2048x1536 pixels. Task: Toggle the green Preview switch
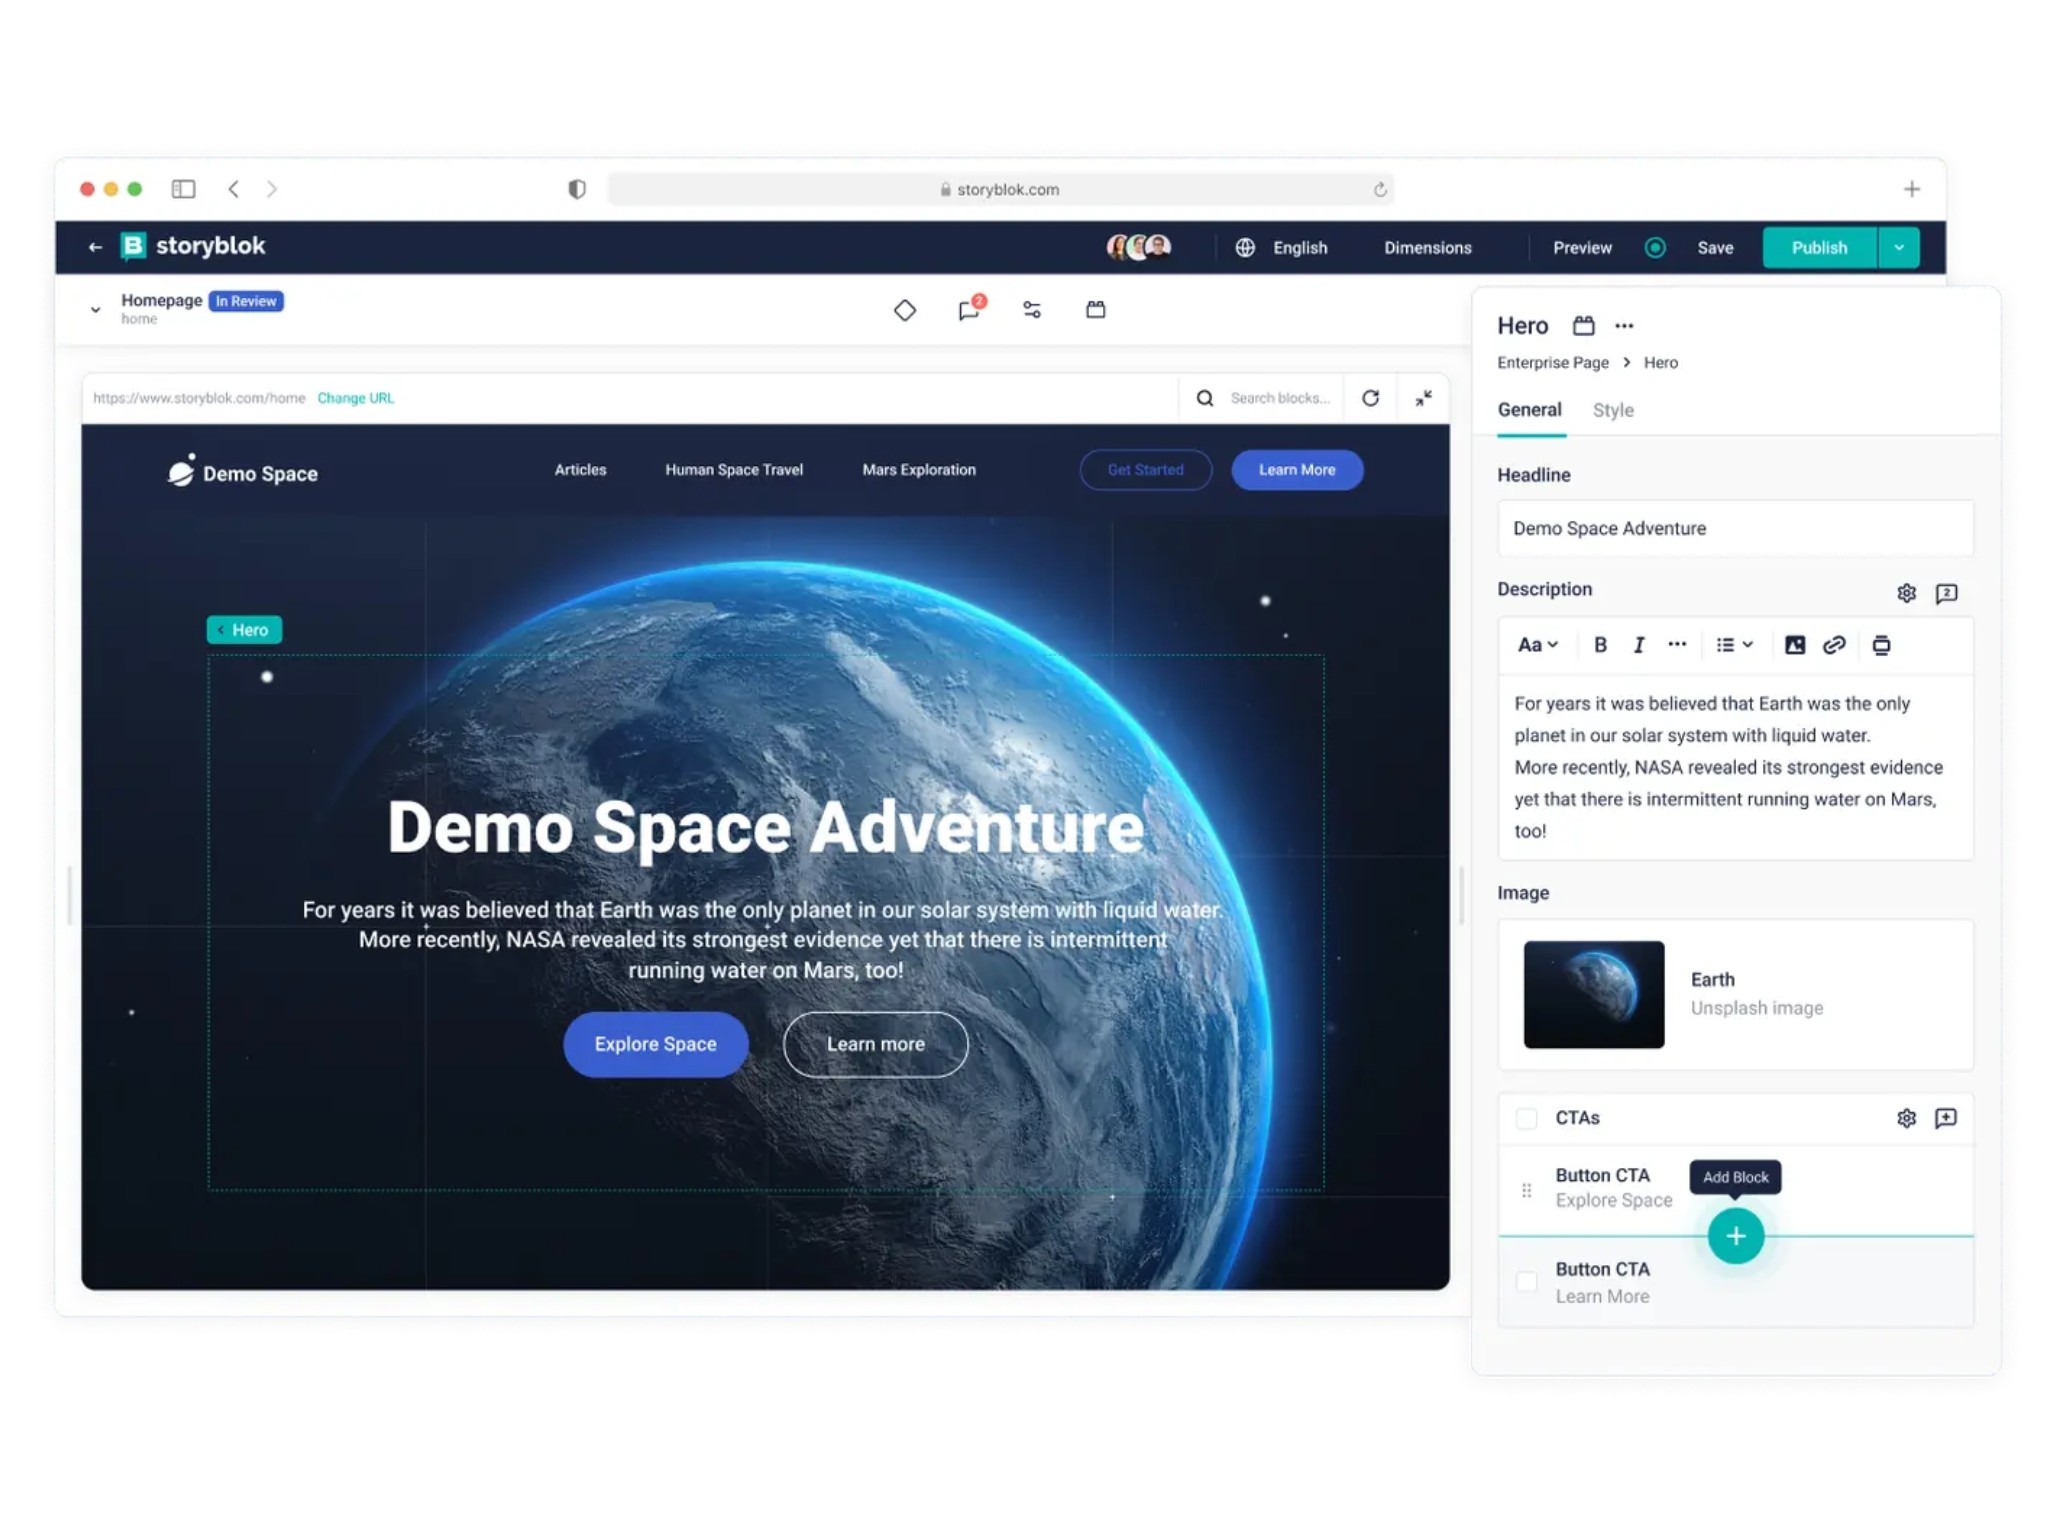(1655, 247)
